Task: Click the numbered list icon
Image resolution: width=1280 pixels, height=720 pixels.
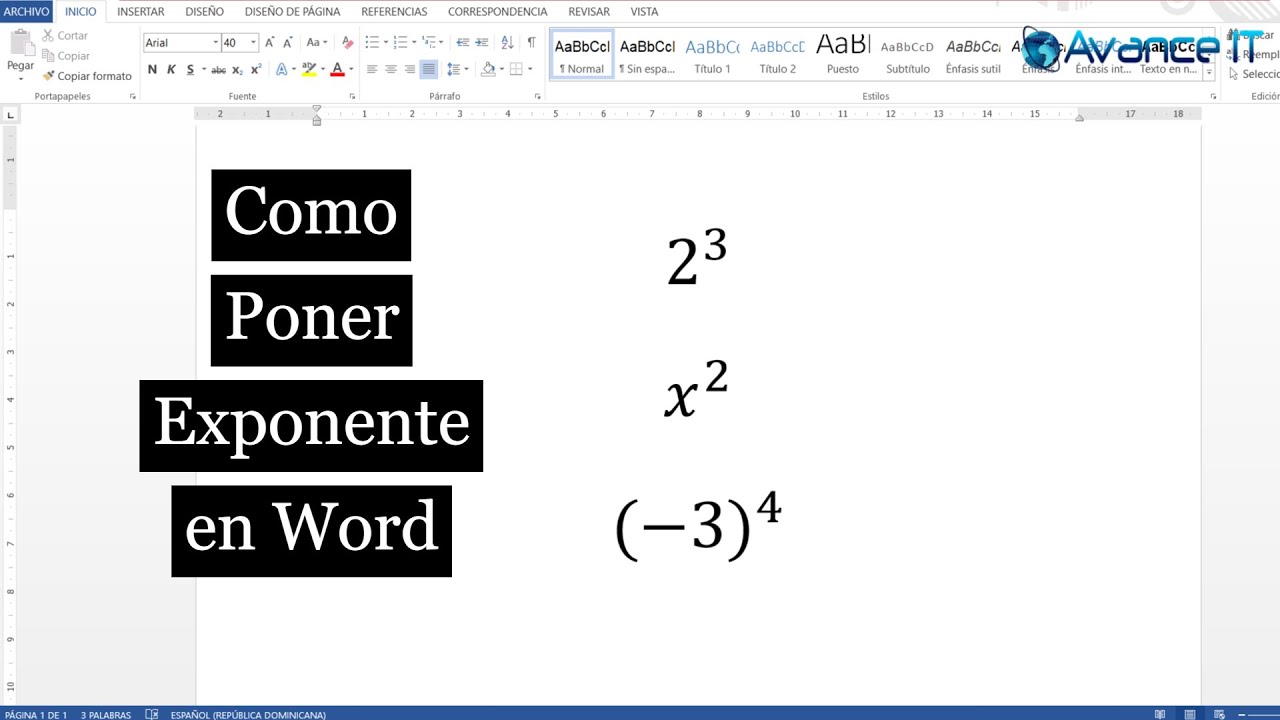Action: click(400, 42)
